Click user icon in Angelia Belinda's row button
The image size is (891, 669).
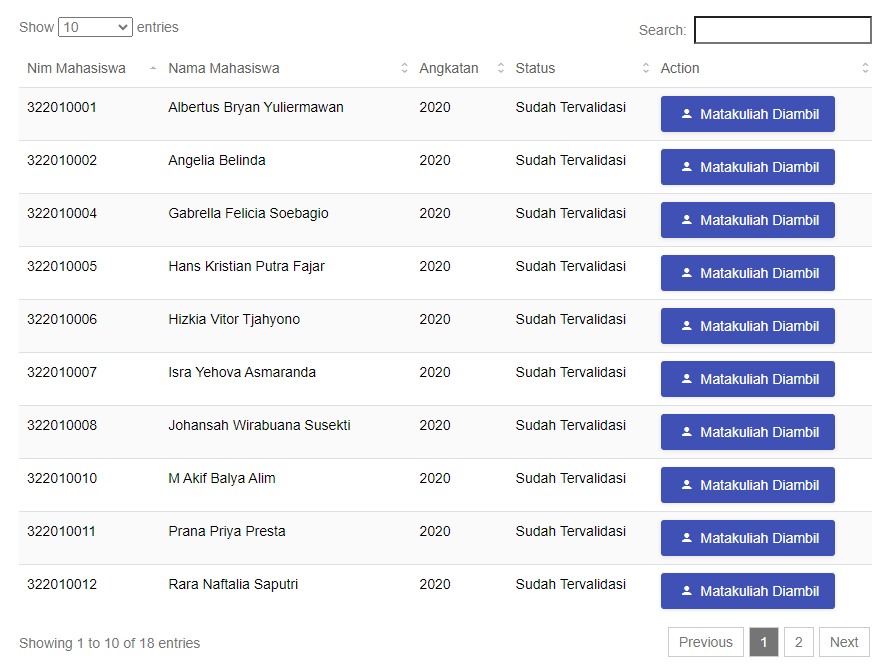pos(686,167)
